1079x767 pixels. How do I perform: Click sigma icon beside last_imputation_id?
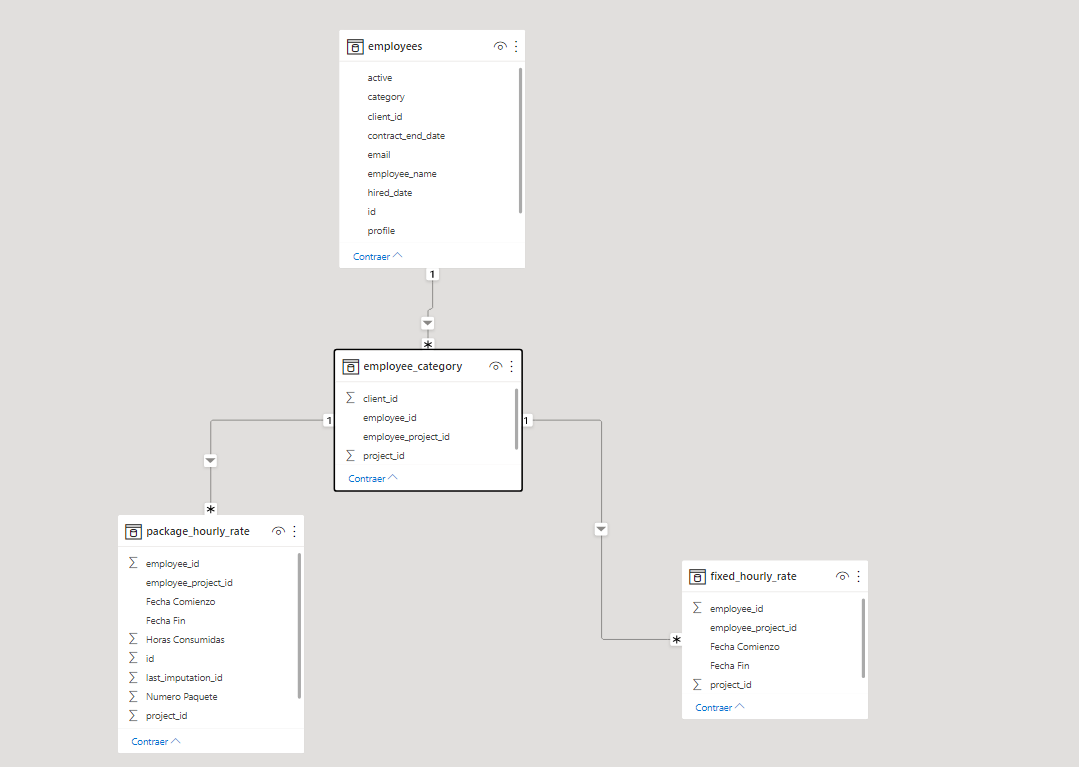point(133,678)
